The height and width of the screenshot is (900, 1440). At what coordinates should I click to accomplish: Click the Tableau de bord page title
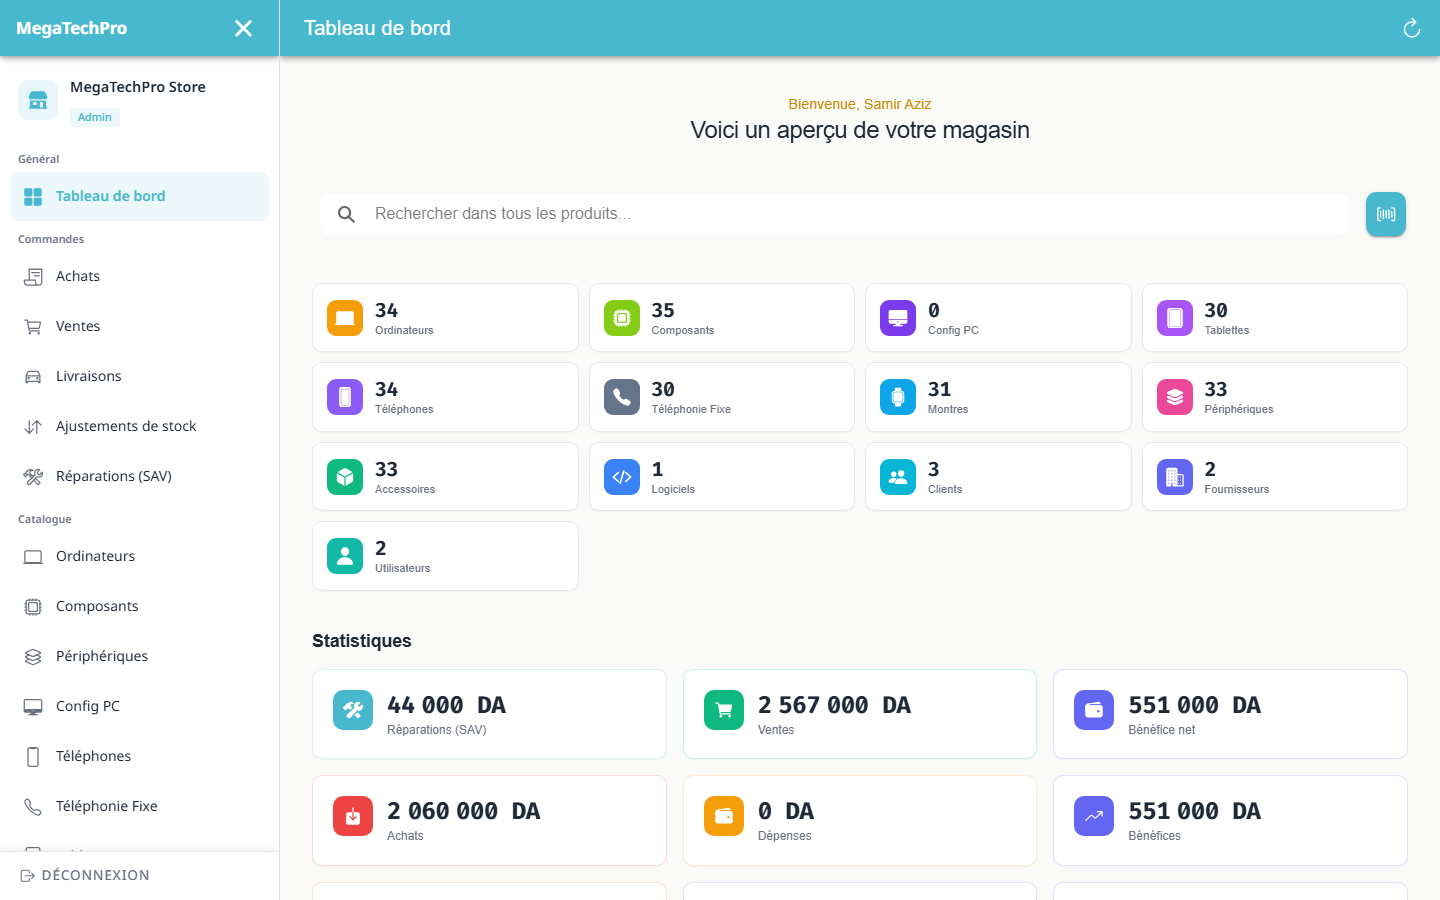(377, 28)
